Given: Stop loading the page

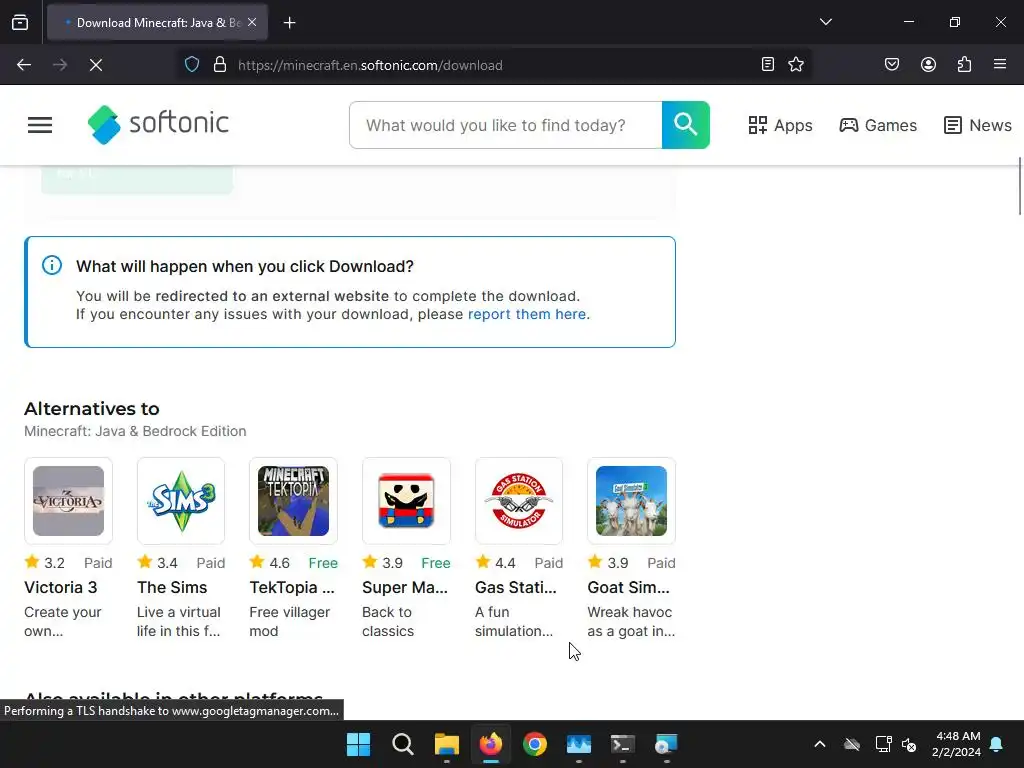Looking at the screenshot, I should pyautogui.click(x=96, y=65).
